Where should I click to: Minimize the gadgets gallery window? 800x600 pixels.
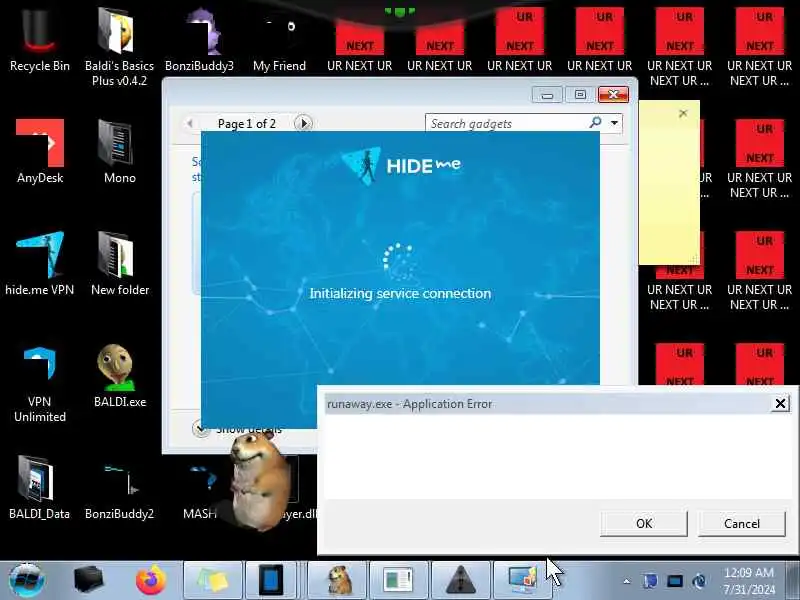[547, 94]
